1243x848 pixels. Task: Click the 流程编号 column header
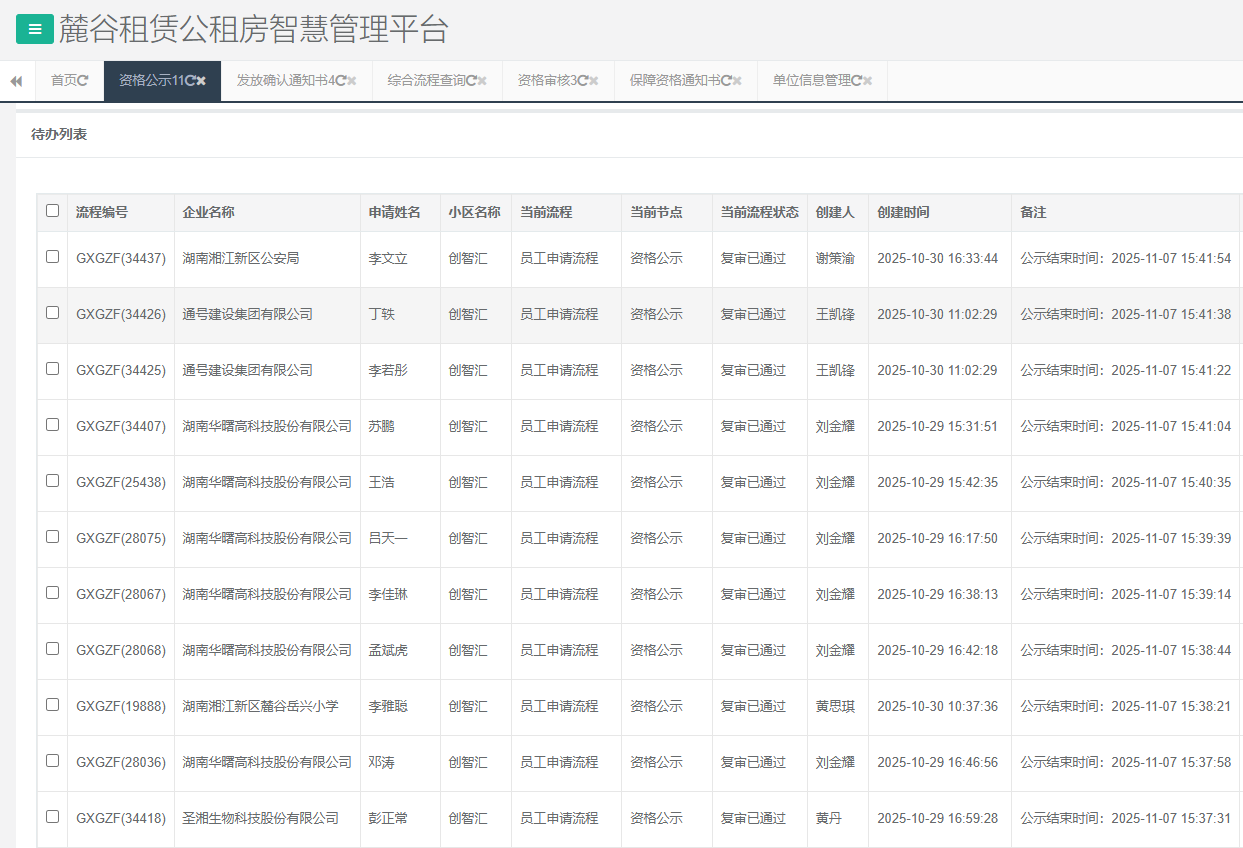click(x=102, y=213)
